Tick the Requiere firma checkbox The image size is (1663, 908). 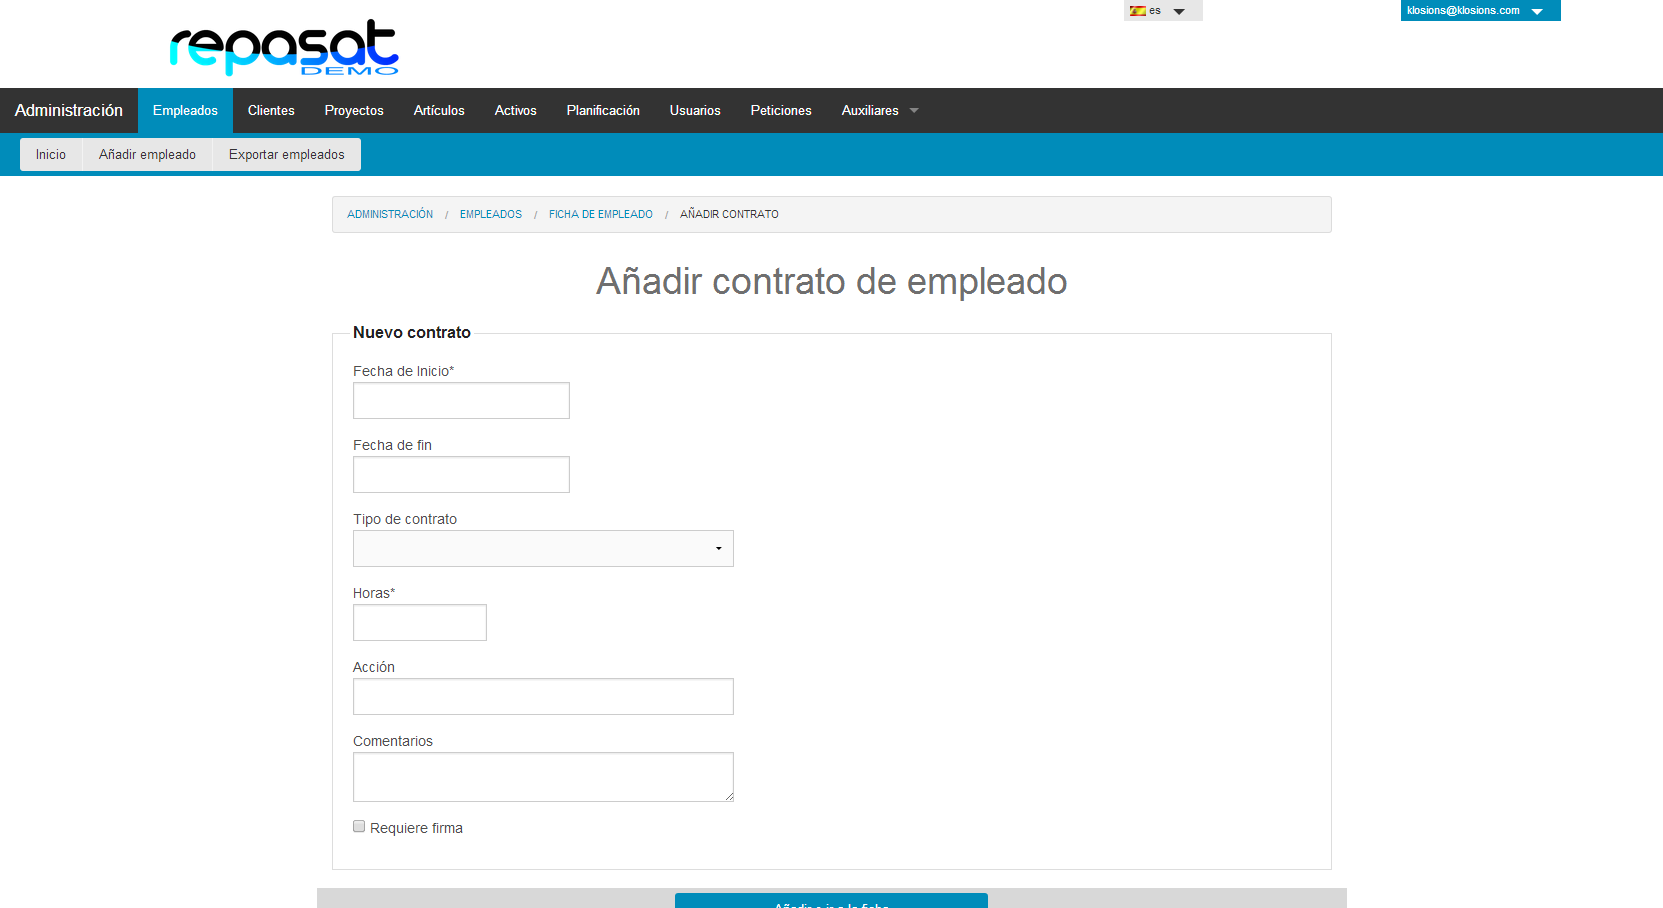coord(359,826)
